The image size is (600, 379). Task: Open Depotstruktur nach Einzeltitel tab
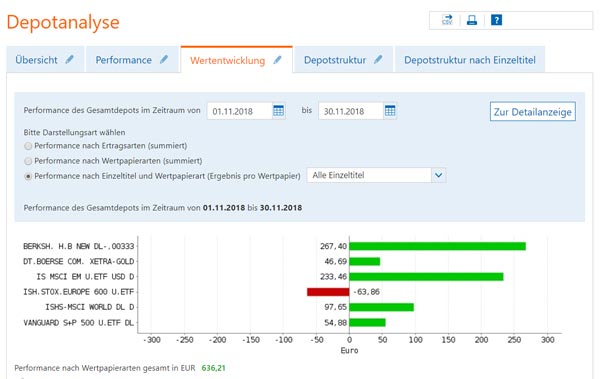470,60
